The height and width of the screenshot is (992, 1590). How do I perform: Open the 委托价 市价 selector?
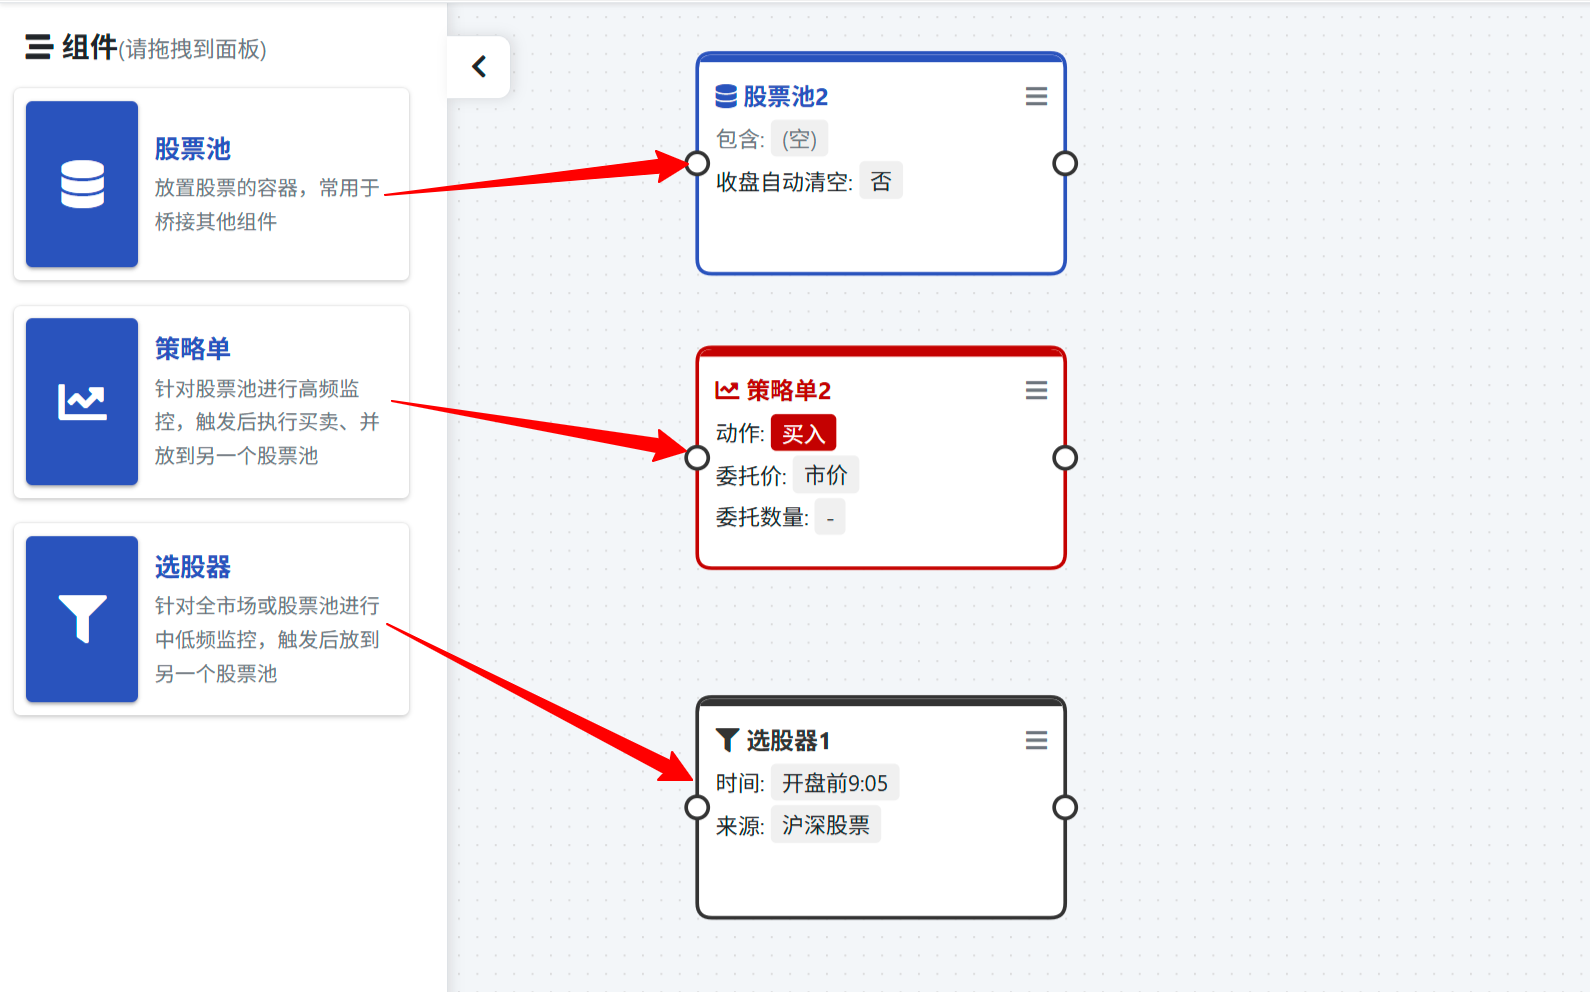point(826,476)
